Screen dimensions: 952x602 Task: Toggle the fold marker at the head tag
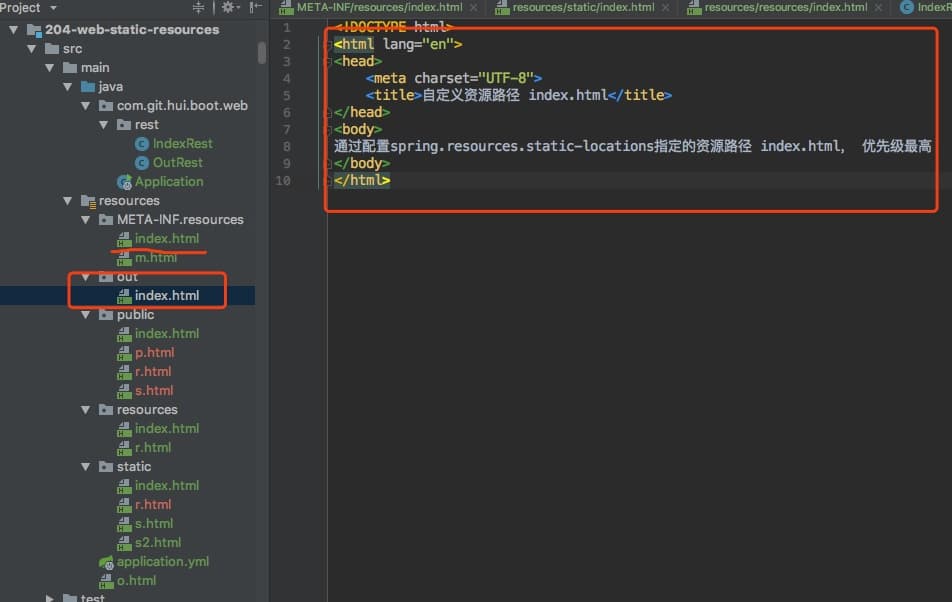pos(330,62)
